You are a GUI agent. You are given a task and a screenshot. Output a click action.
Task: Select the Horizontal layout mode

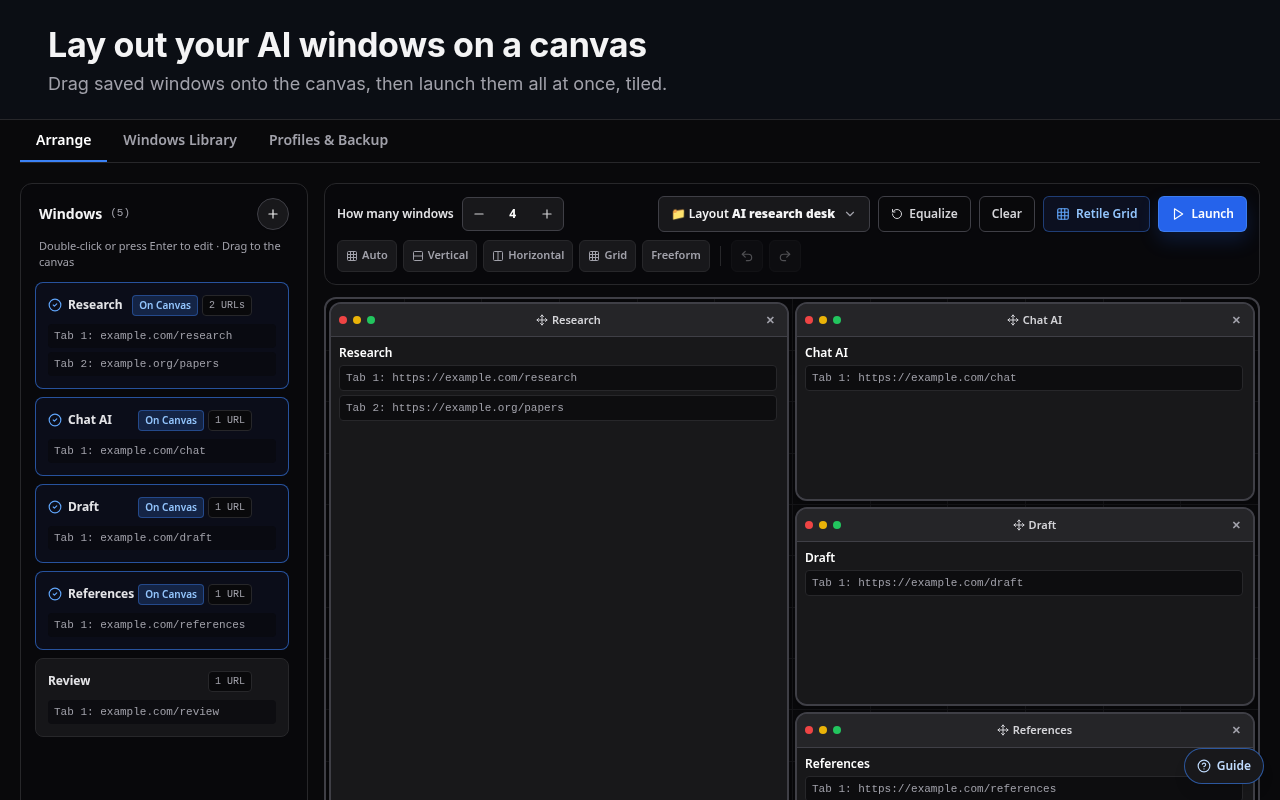pyautogui.click(x=528, y=256)
